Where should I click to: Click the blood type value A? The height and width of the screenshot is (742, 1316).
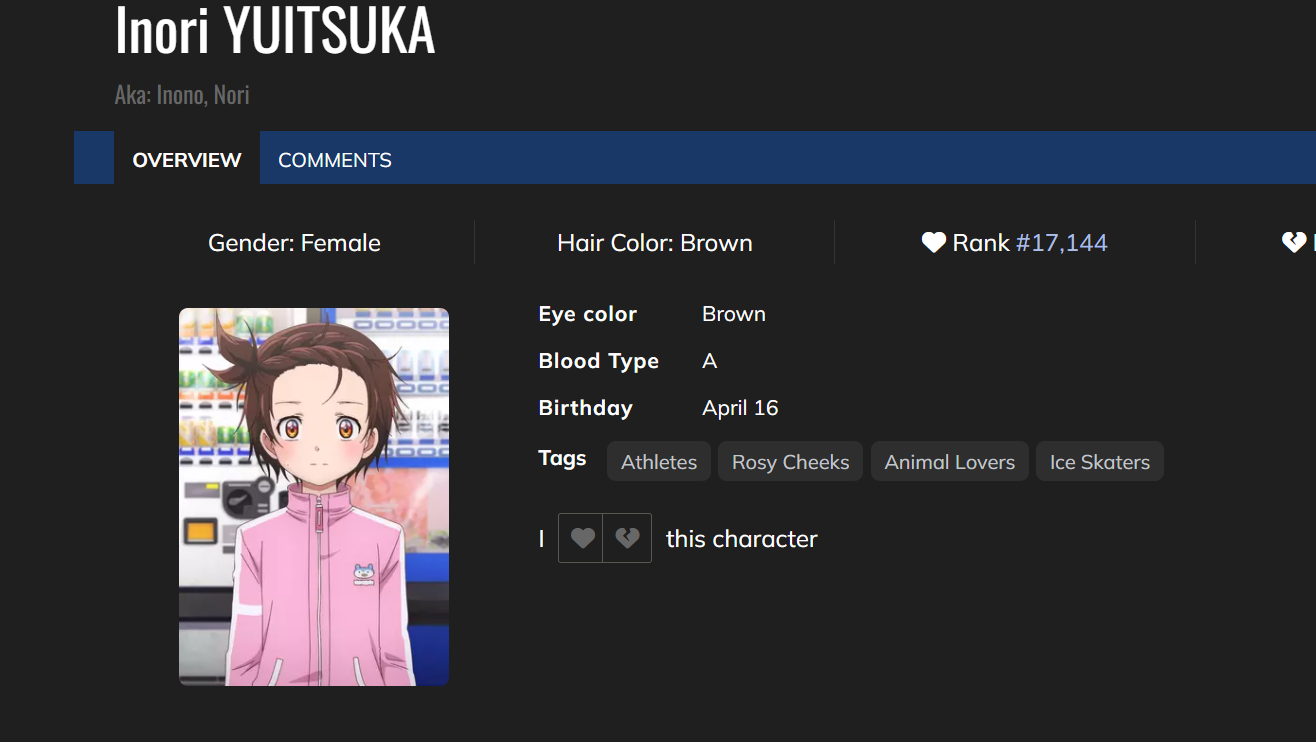pyautogui.click(x=710, y=361)
